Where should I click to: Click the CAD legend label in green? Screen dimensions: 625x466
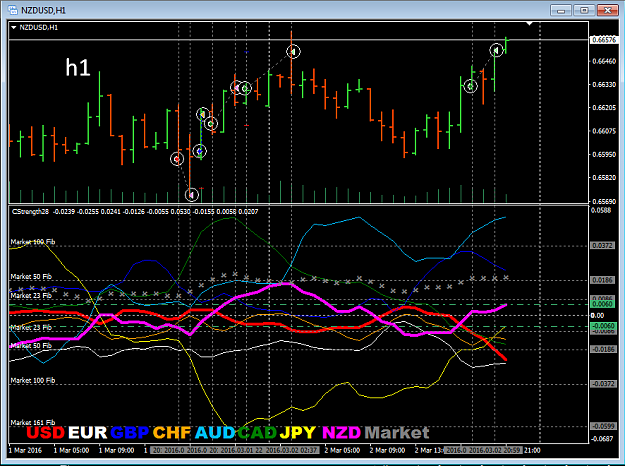[257, 433]
